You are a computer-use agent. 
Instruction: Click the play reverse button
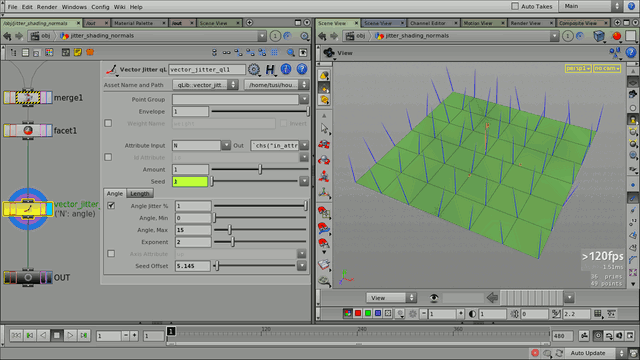(43, 336)
